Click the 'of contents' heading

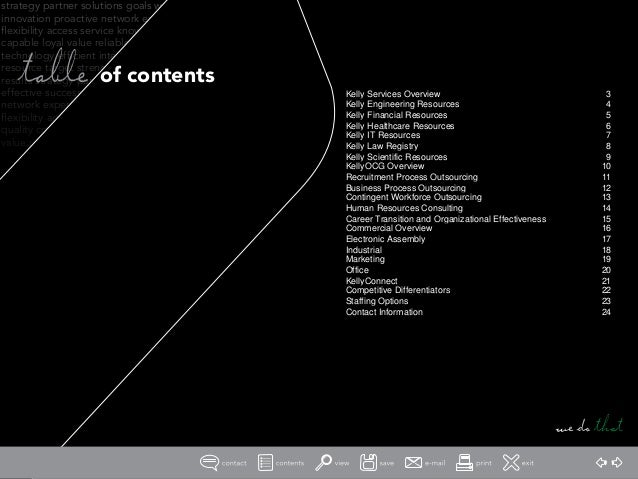tap(157, 75)
